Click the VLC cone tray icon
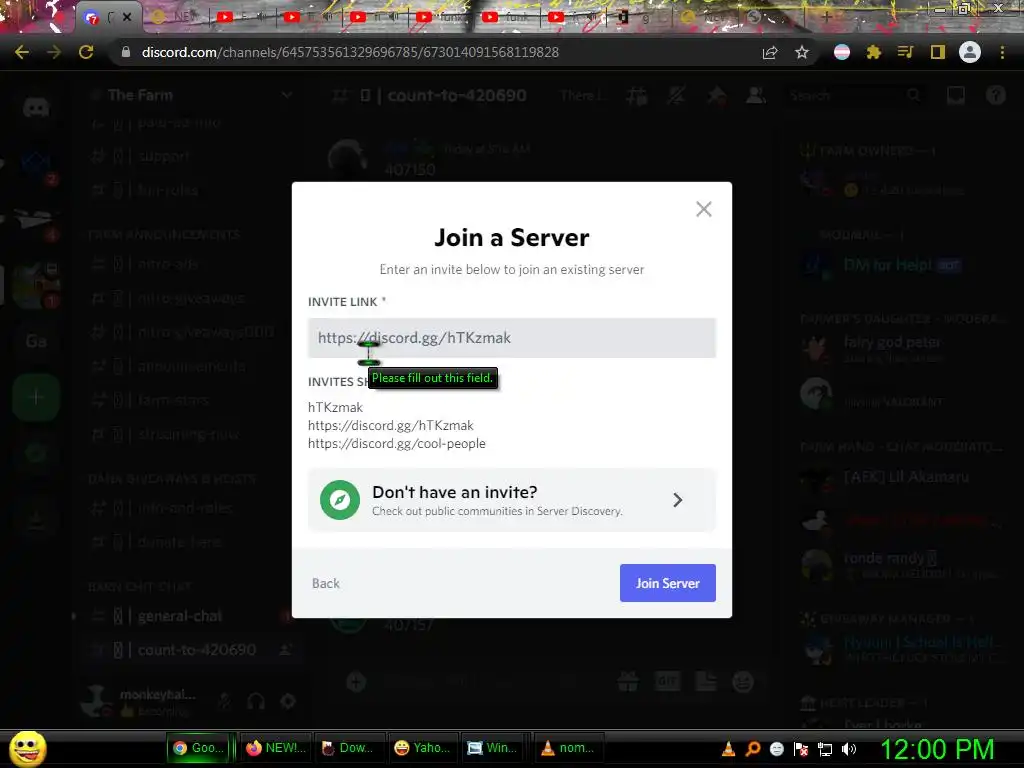Viewport: 1024px width, 768px height. point(728,749)
